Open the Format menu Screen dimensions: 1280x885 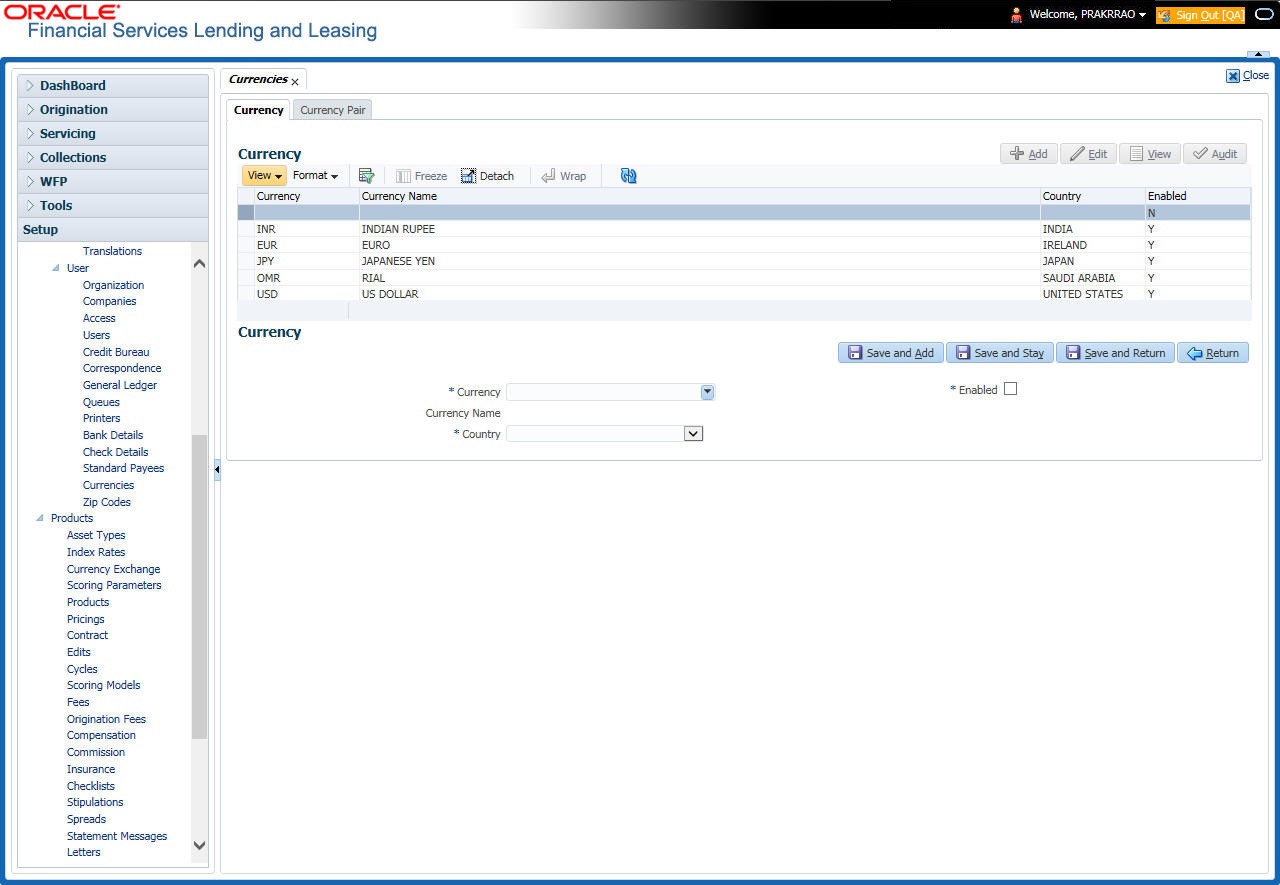[315, 176]
